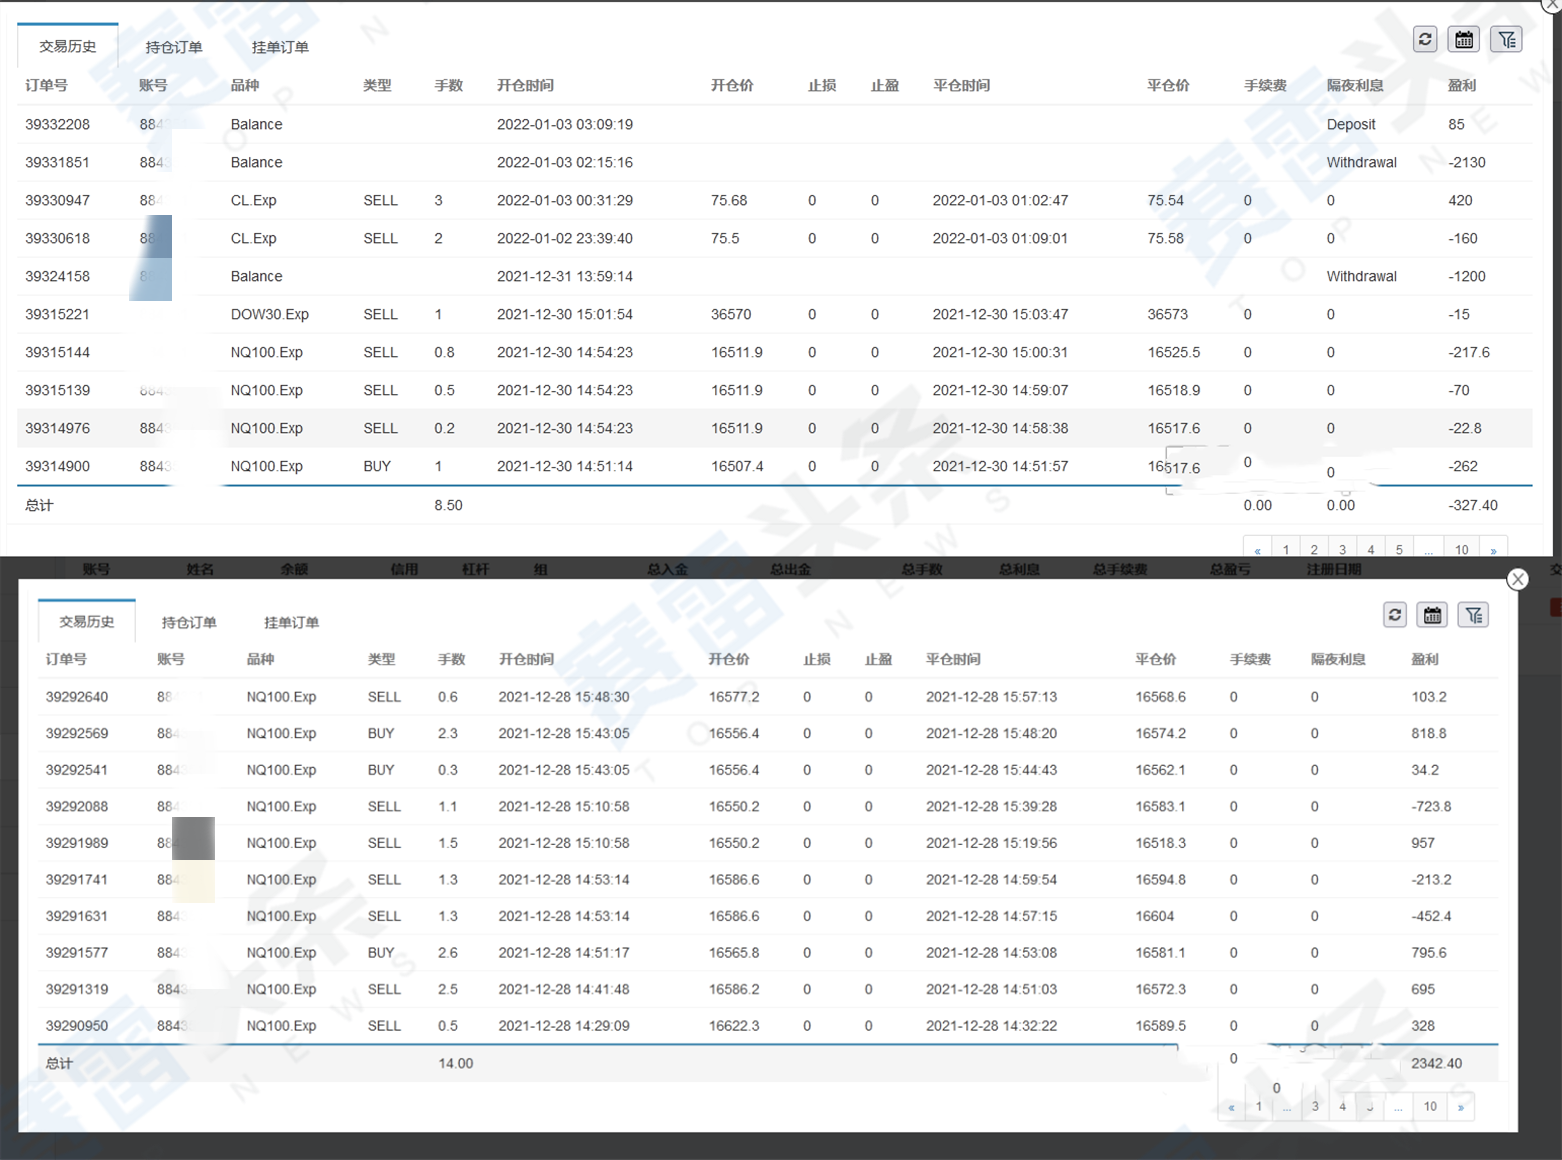Open filter icon in lower panel
The image size is (1562, 1160).
(1473, 614)
